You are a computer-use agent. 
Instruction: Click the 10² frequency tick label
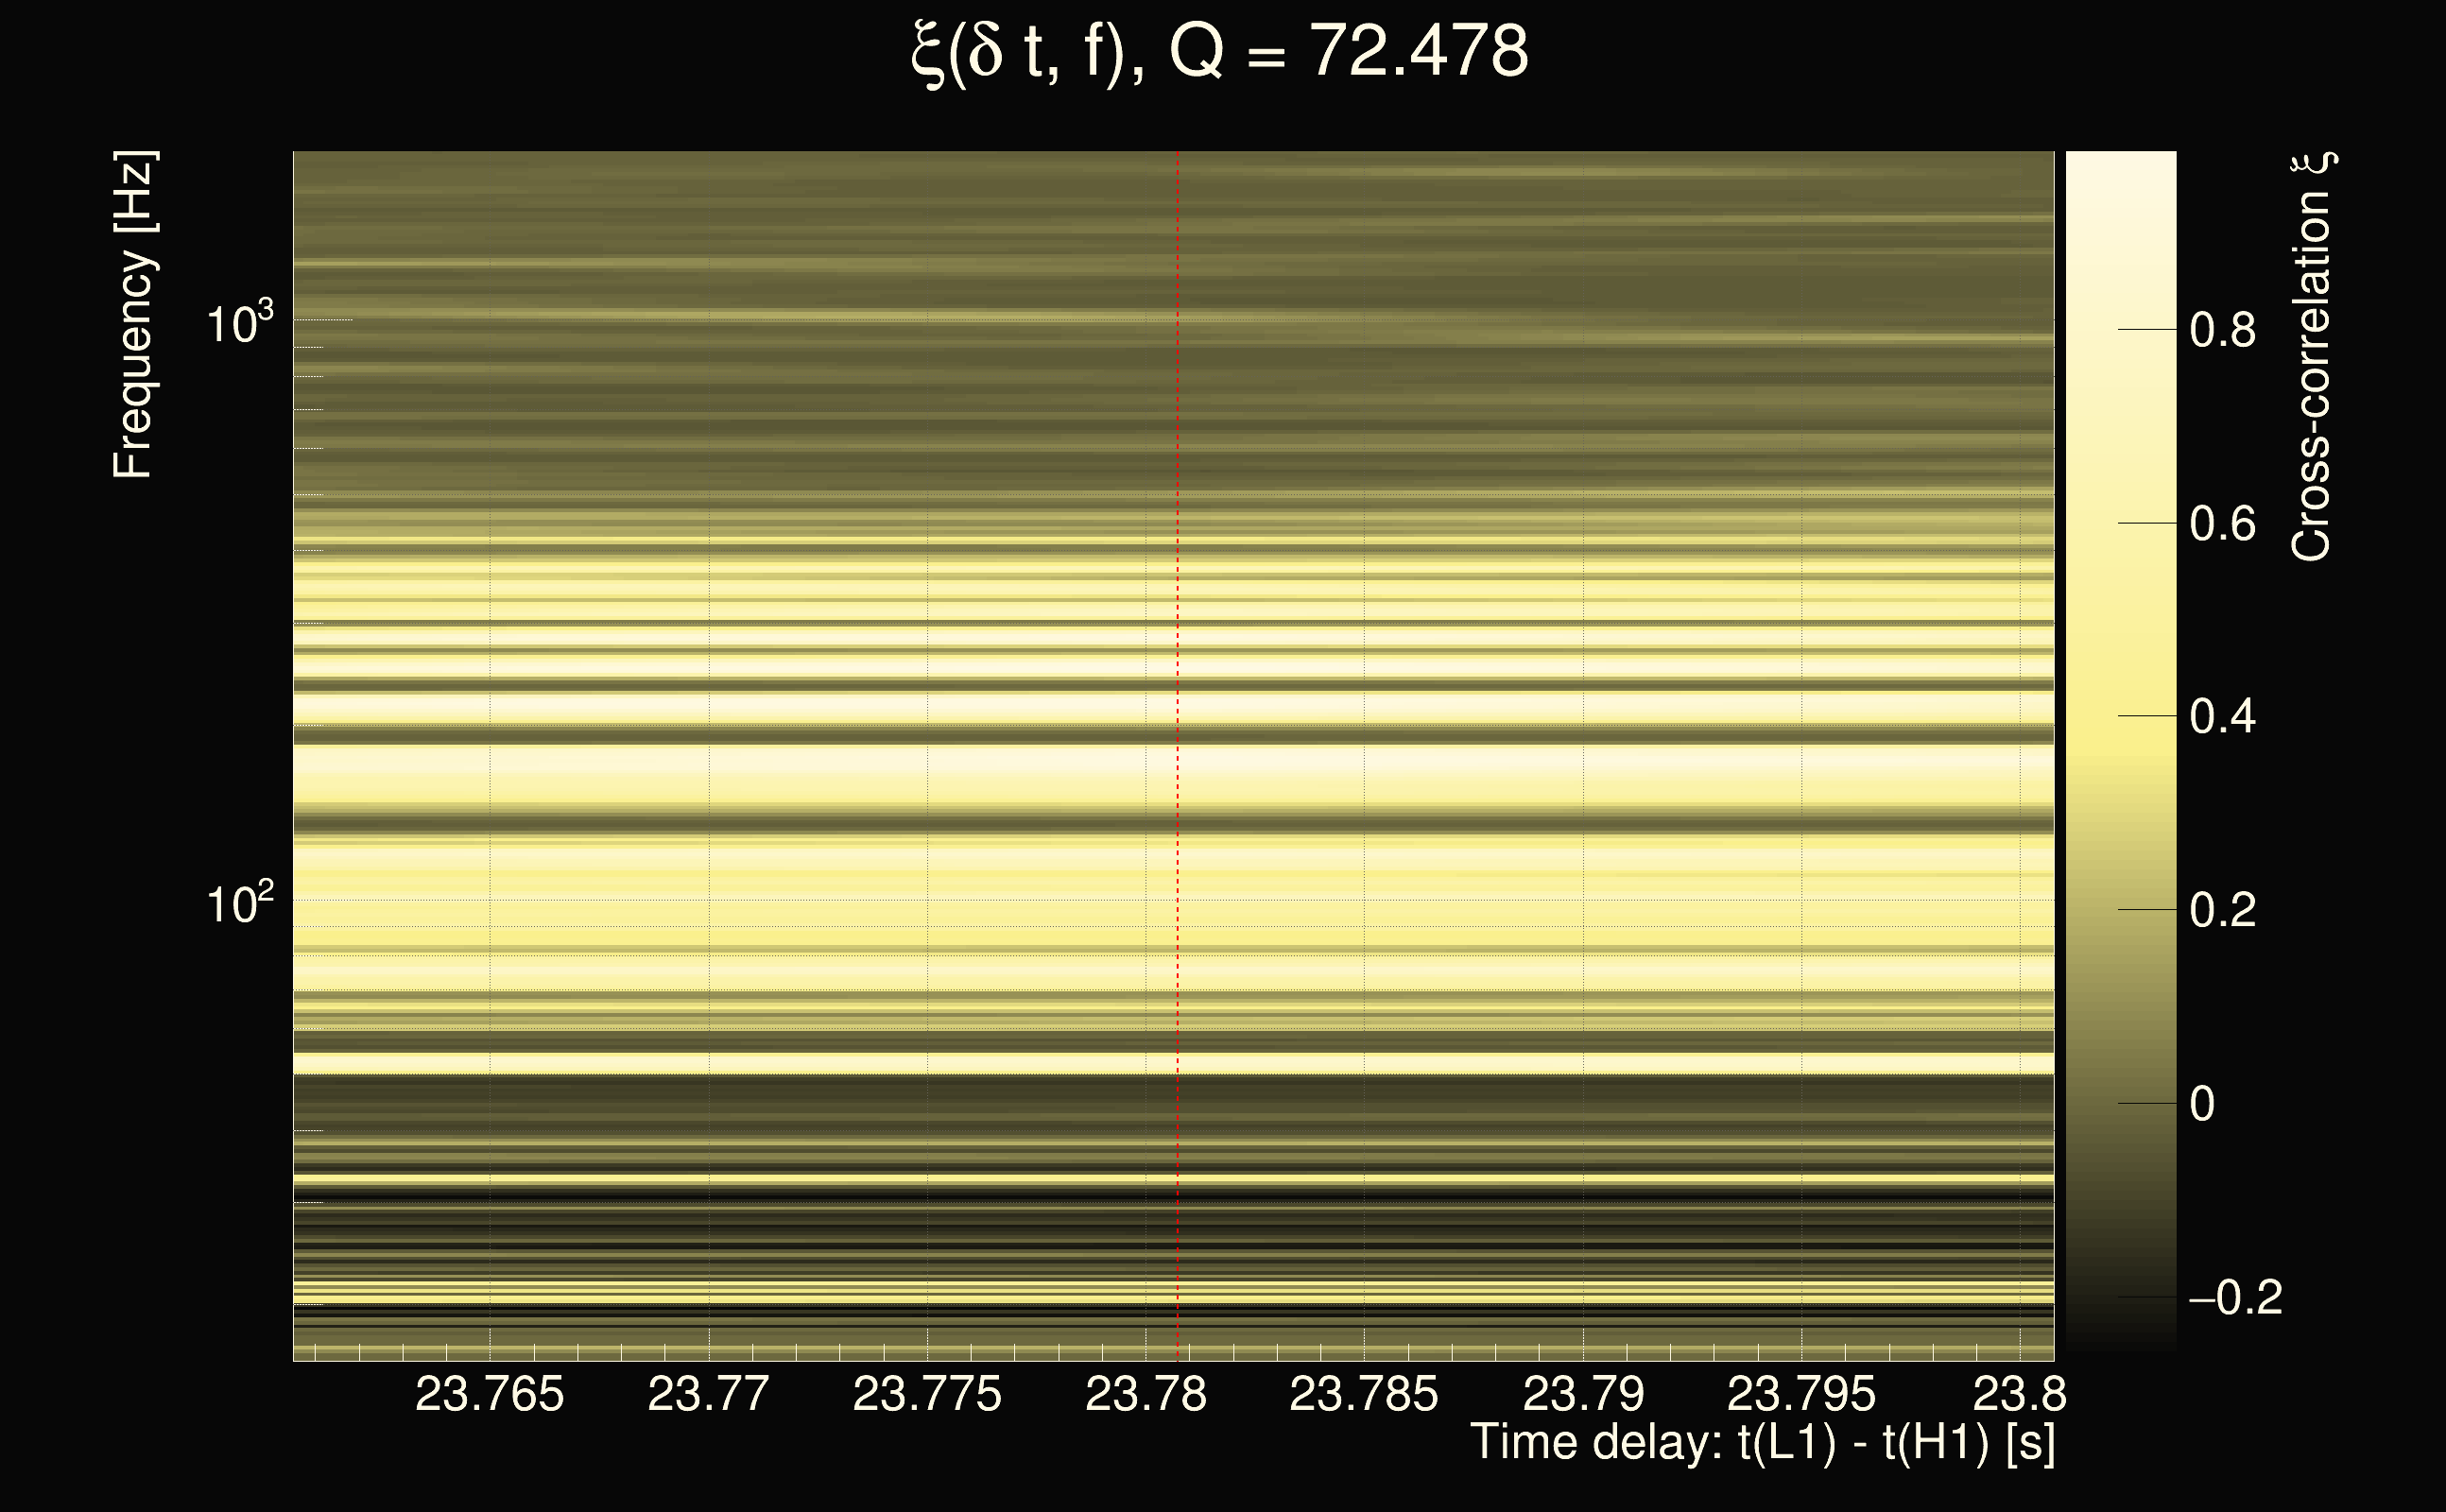pos(239,904)
